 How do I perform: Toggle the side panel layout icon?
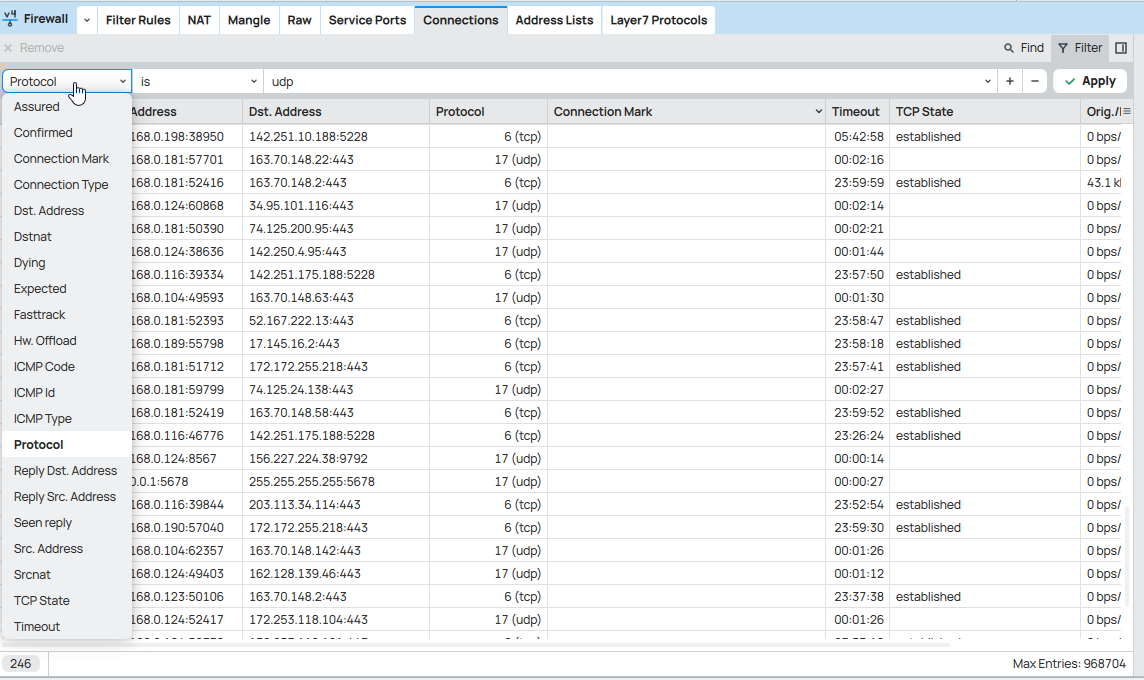pyautogui.click(x=1121, y=48)
